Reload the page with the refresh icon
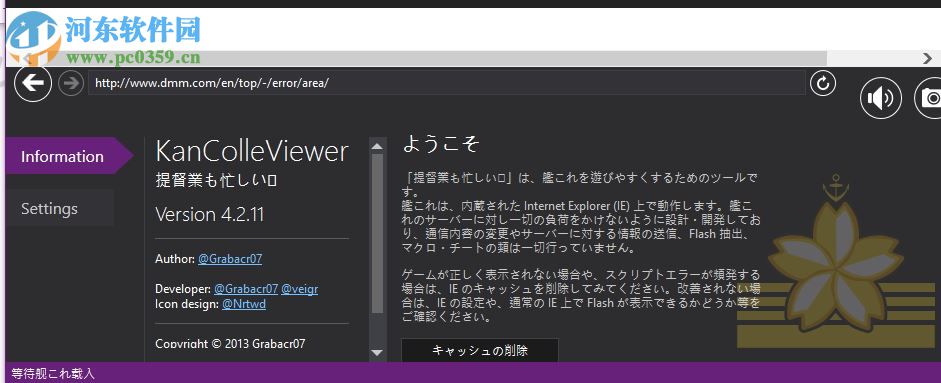This screenshot has width=941, height=383. 823,83
